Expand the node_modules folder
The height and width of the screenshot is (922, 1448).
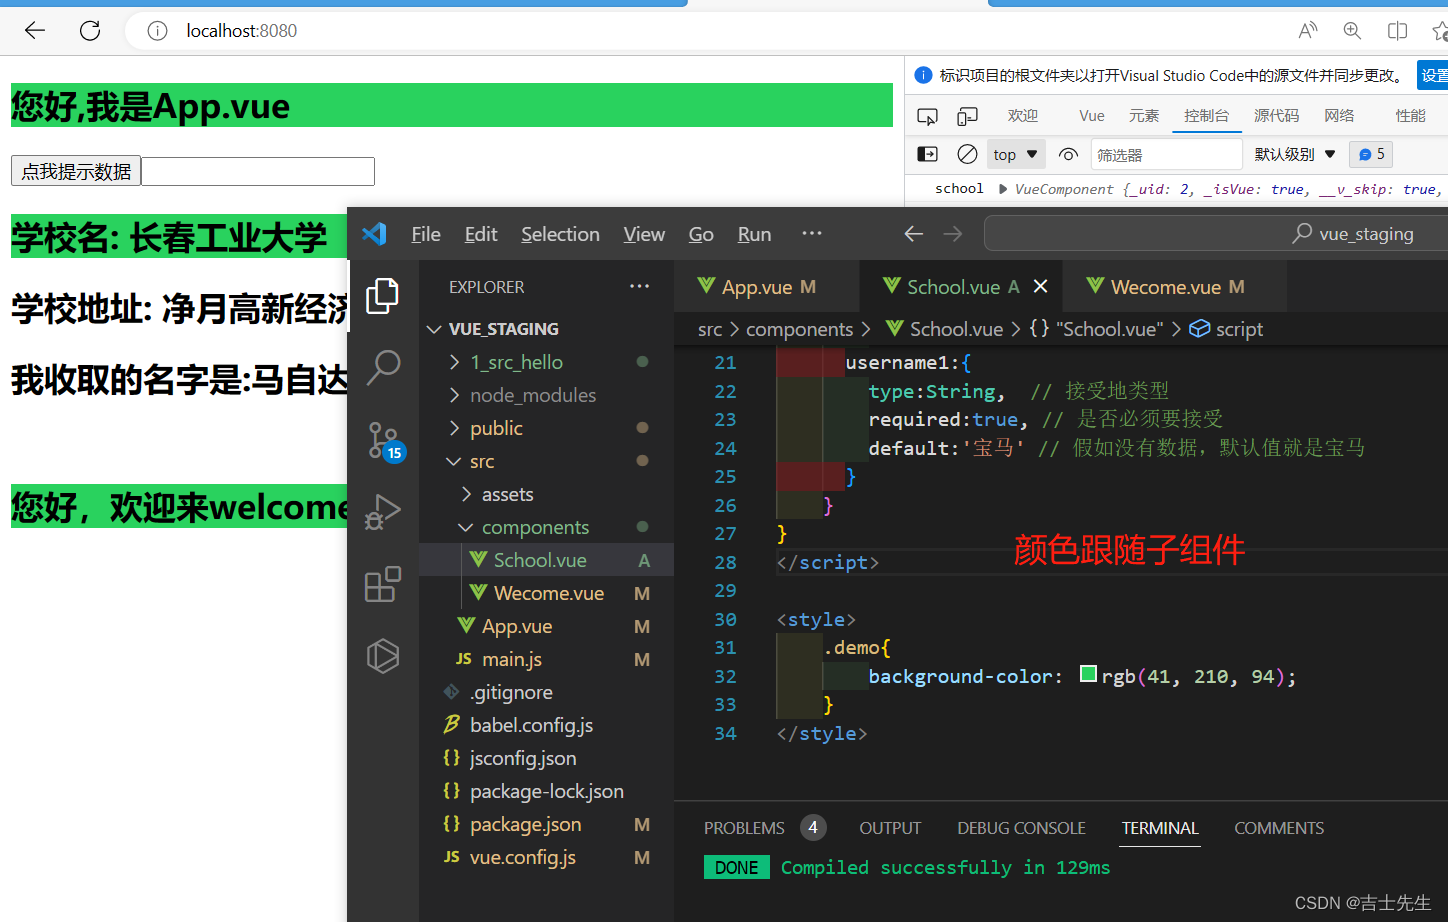(455, 395)
